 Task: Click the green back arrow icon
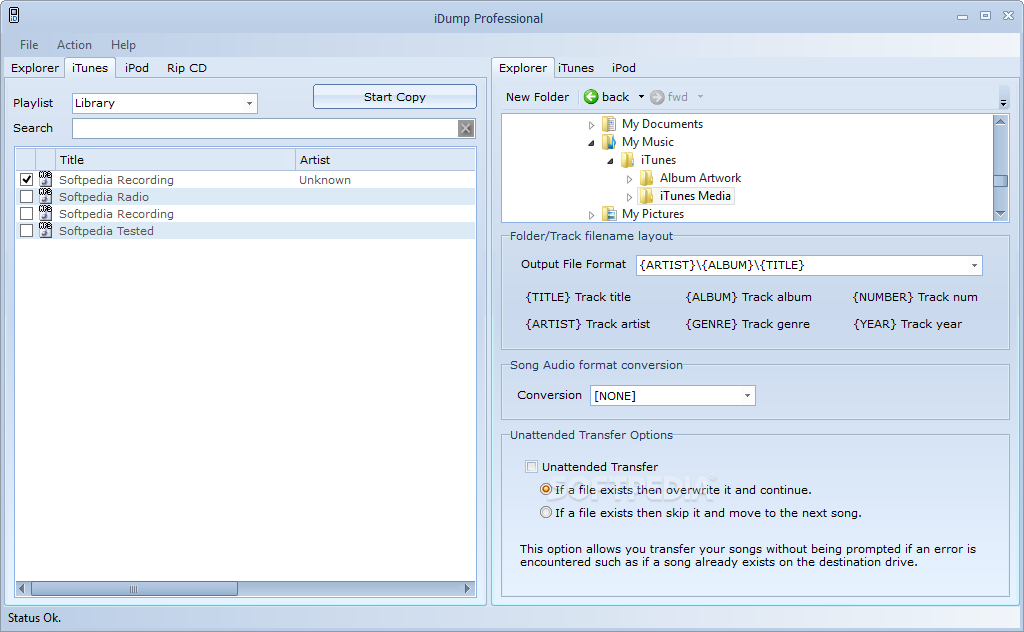point(591,97)
